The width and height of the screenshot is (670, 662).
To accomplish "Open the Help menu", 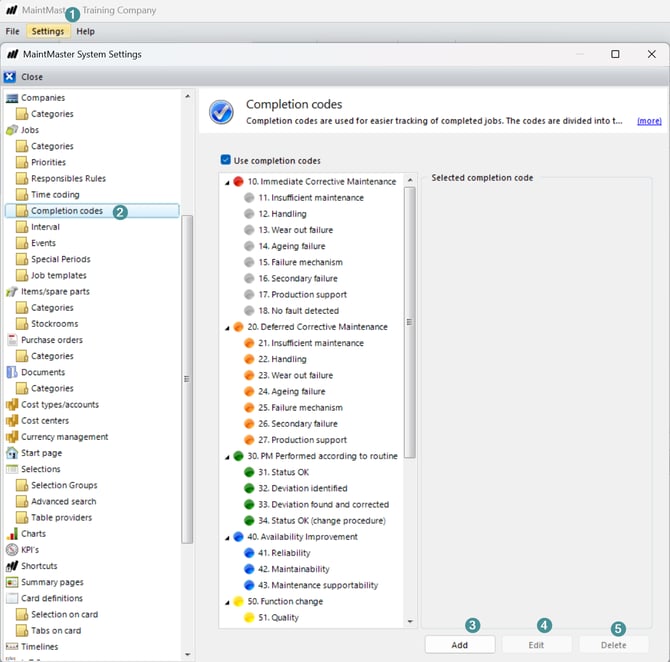I will point(85,31).
